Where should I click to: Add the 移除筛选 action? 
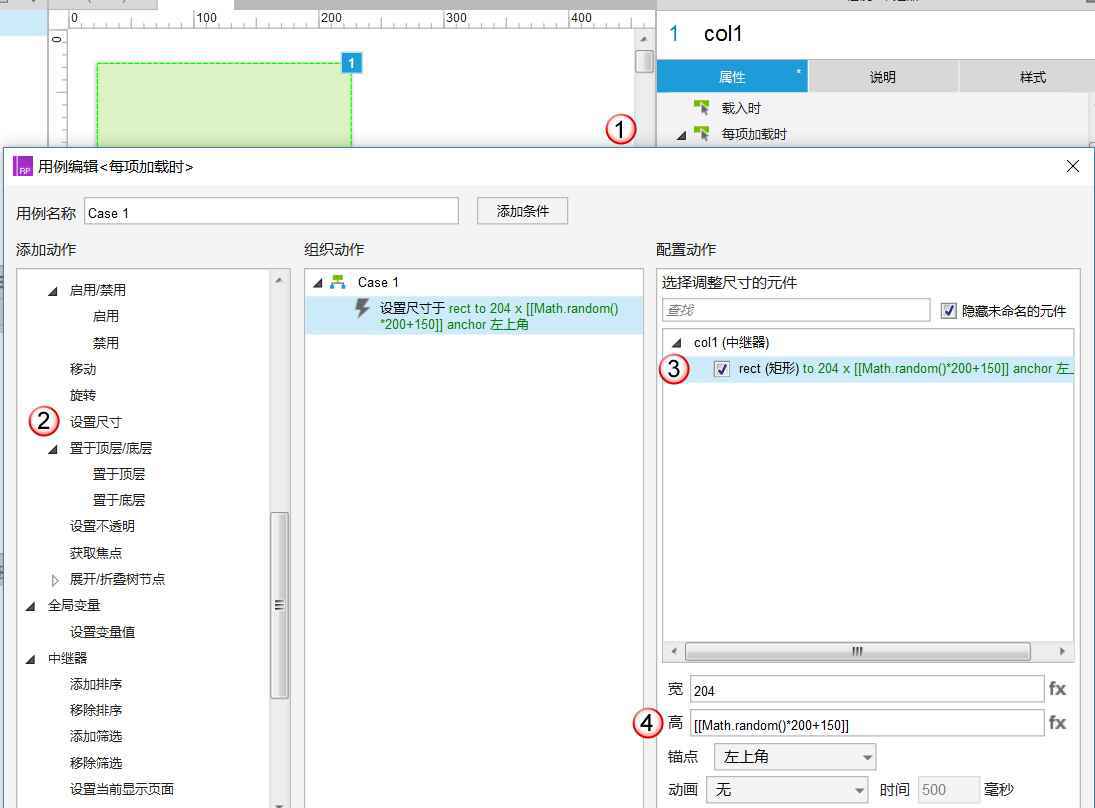pos(96,763)
